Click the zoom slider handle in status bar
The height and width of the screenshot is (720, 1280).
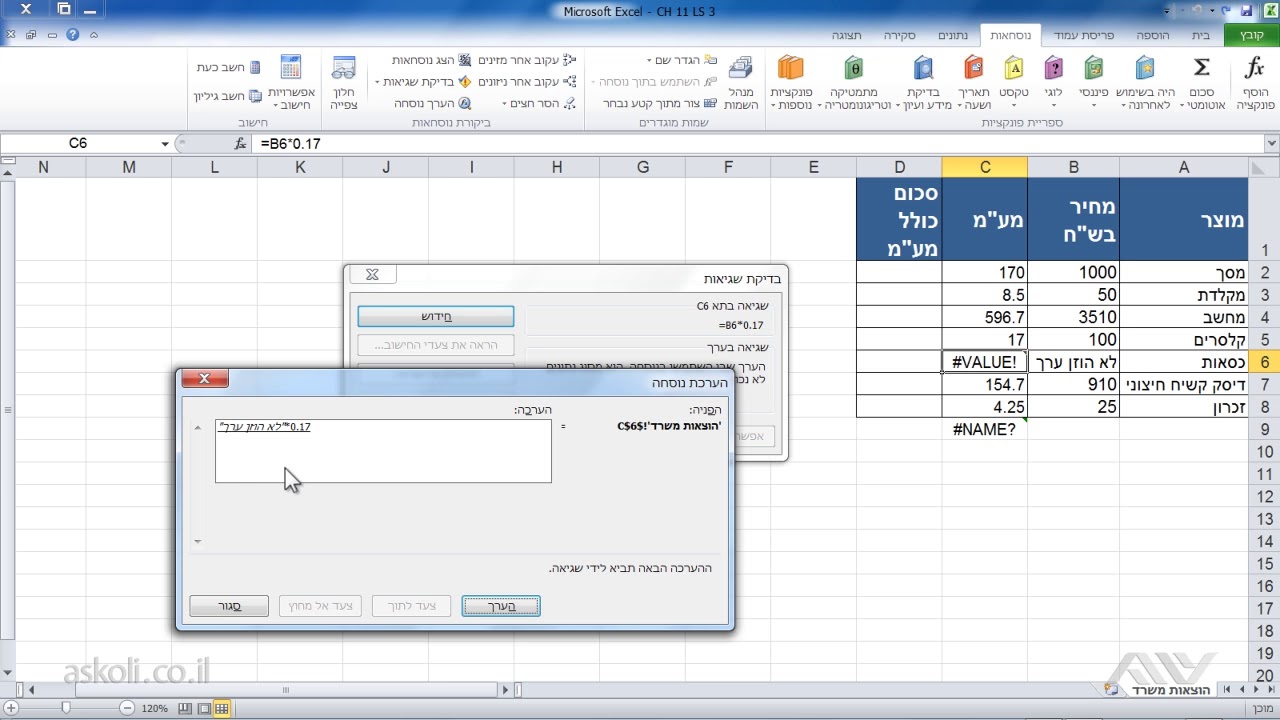click(66, 708)
